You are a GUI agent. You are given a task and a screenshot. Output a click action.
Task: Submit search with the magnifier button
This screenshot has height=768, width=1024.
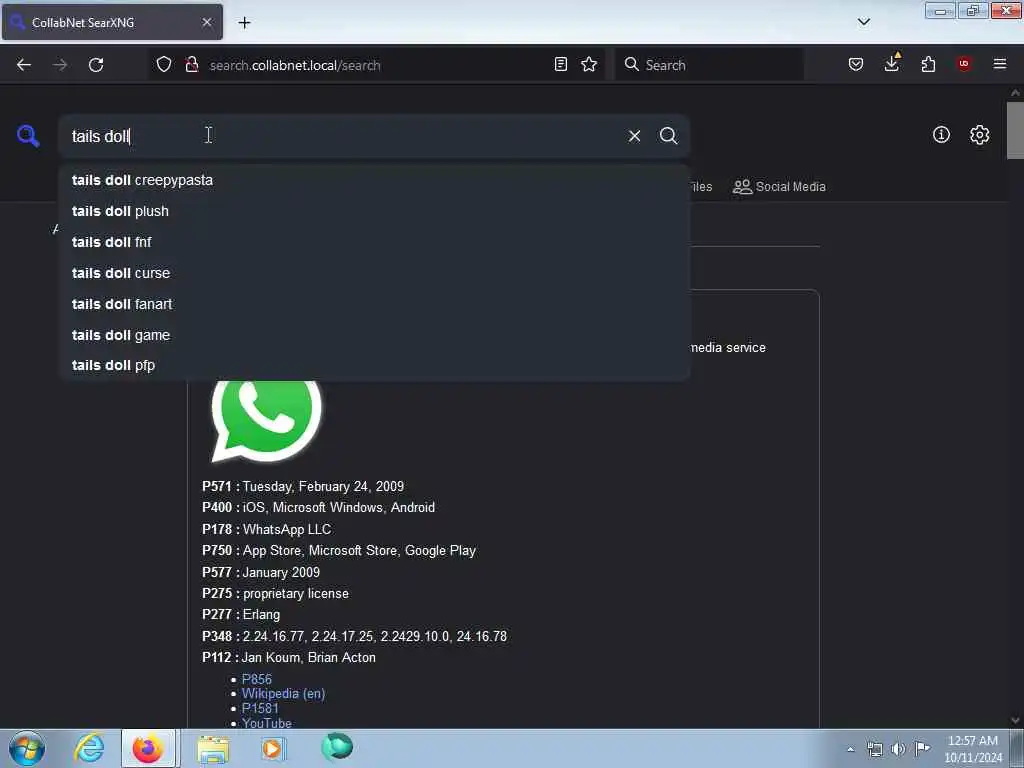click(668, 136)
